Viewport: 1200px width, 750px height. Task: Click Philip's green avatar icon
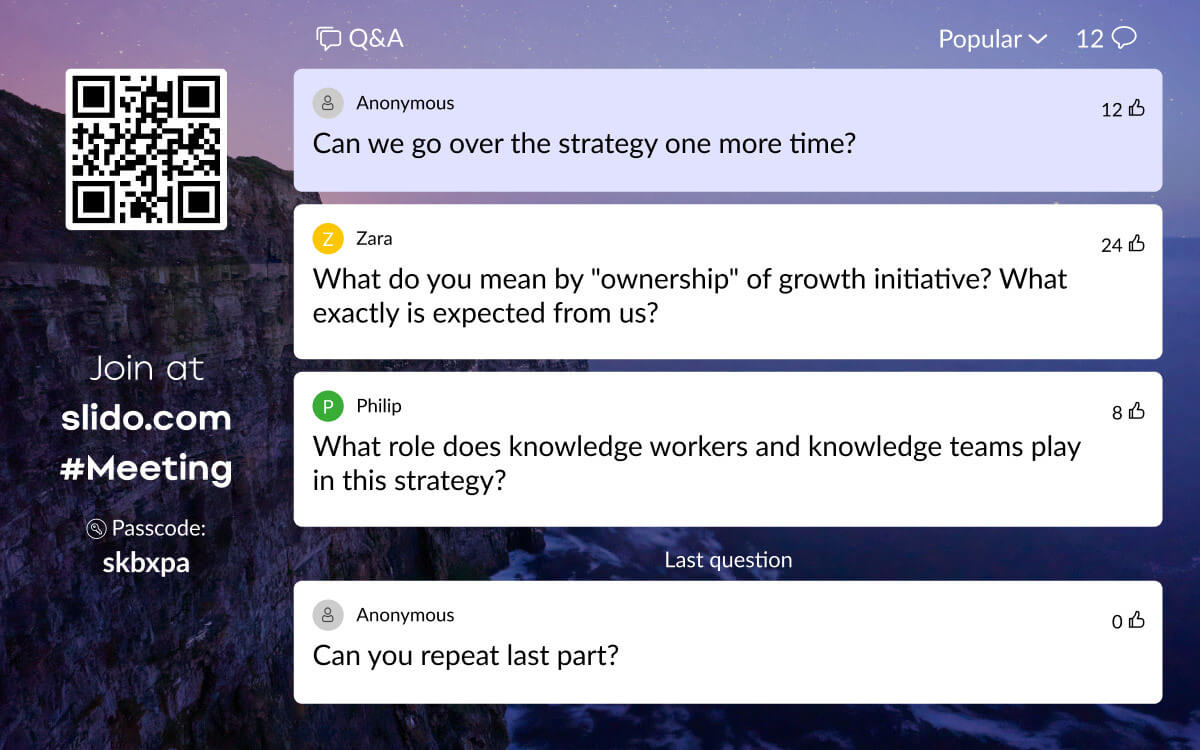coord(328,406)
